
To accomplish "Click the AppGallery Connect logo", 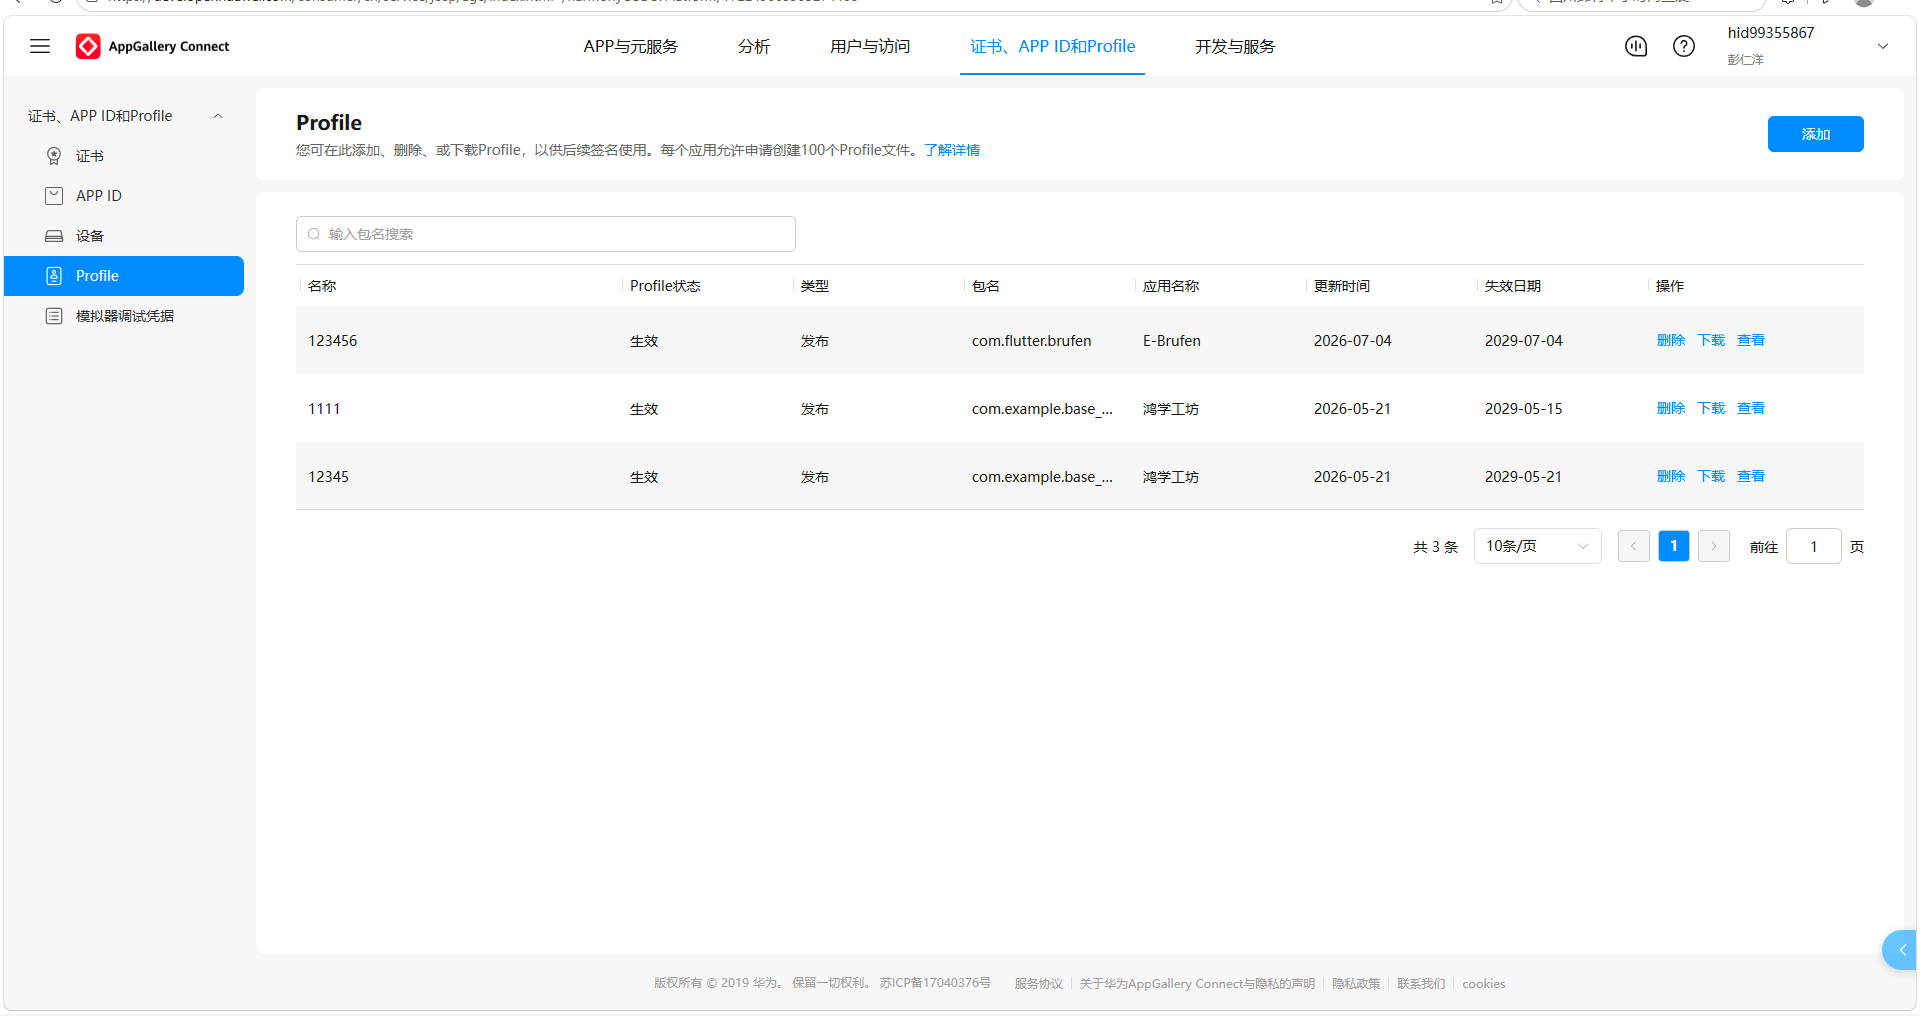I will coord(152,46).
